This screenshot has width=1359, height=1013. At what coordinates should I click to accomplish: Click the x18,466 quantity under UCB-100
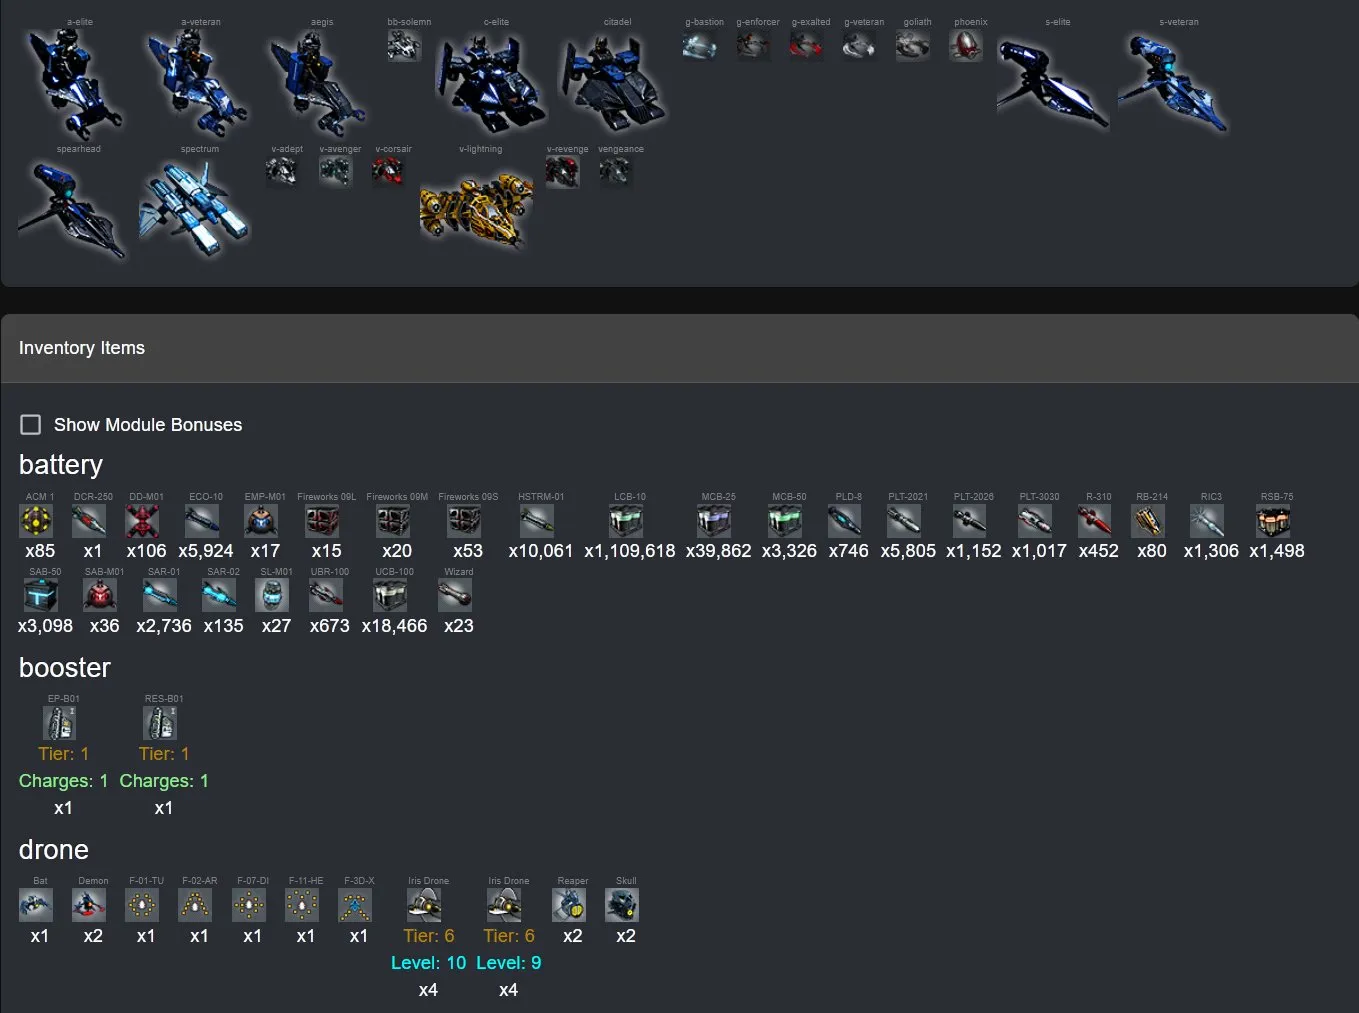[x=394, y=626]
